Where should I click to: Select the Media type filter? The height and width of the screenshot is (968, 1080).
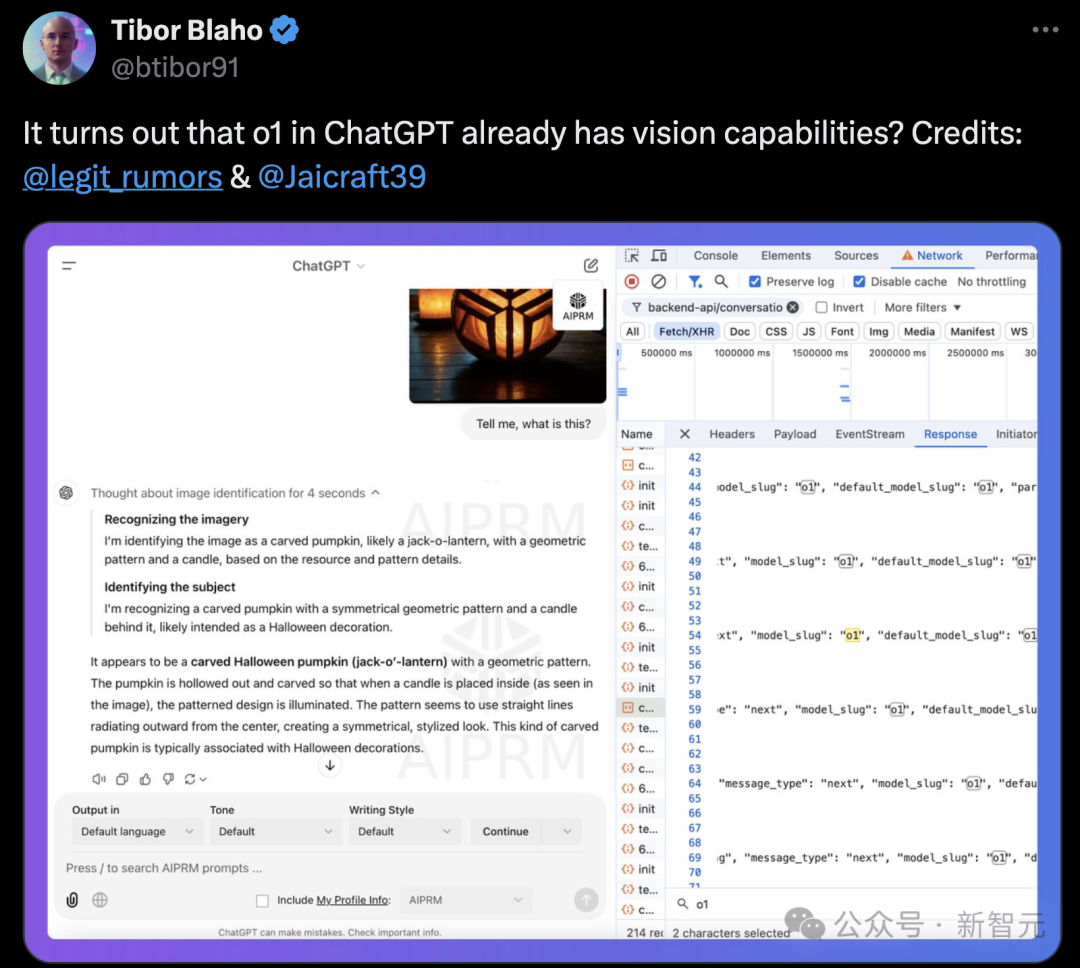click(x=919, y=331)
